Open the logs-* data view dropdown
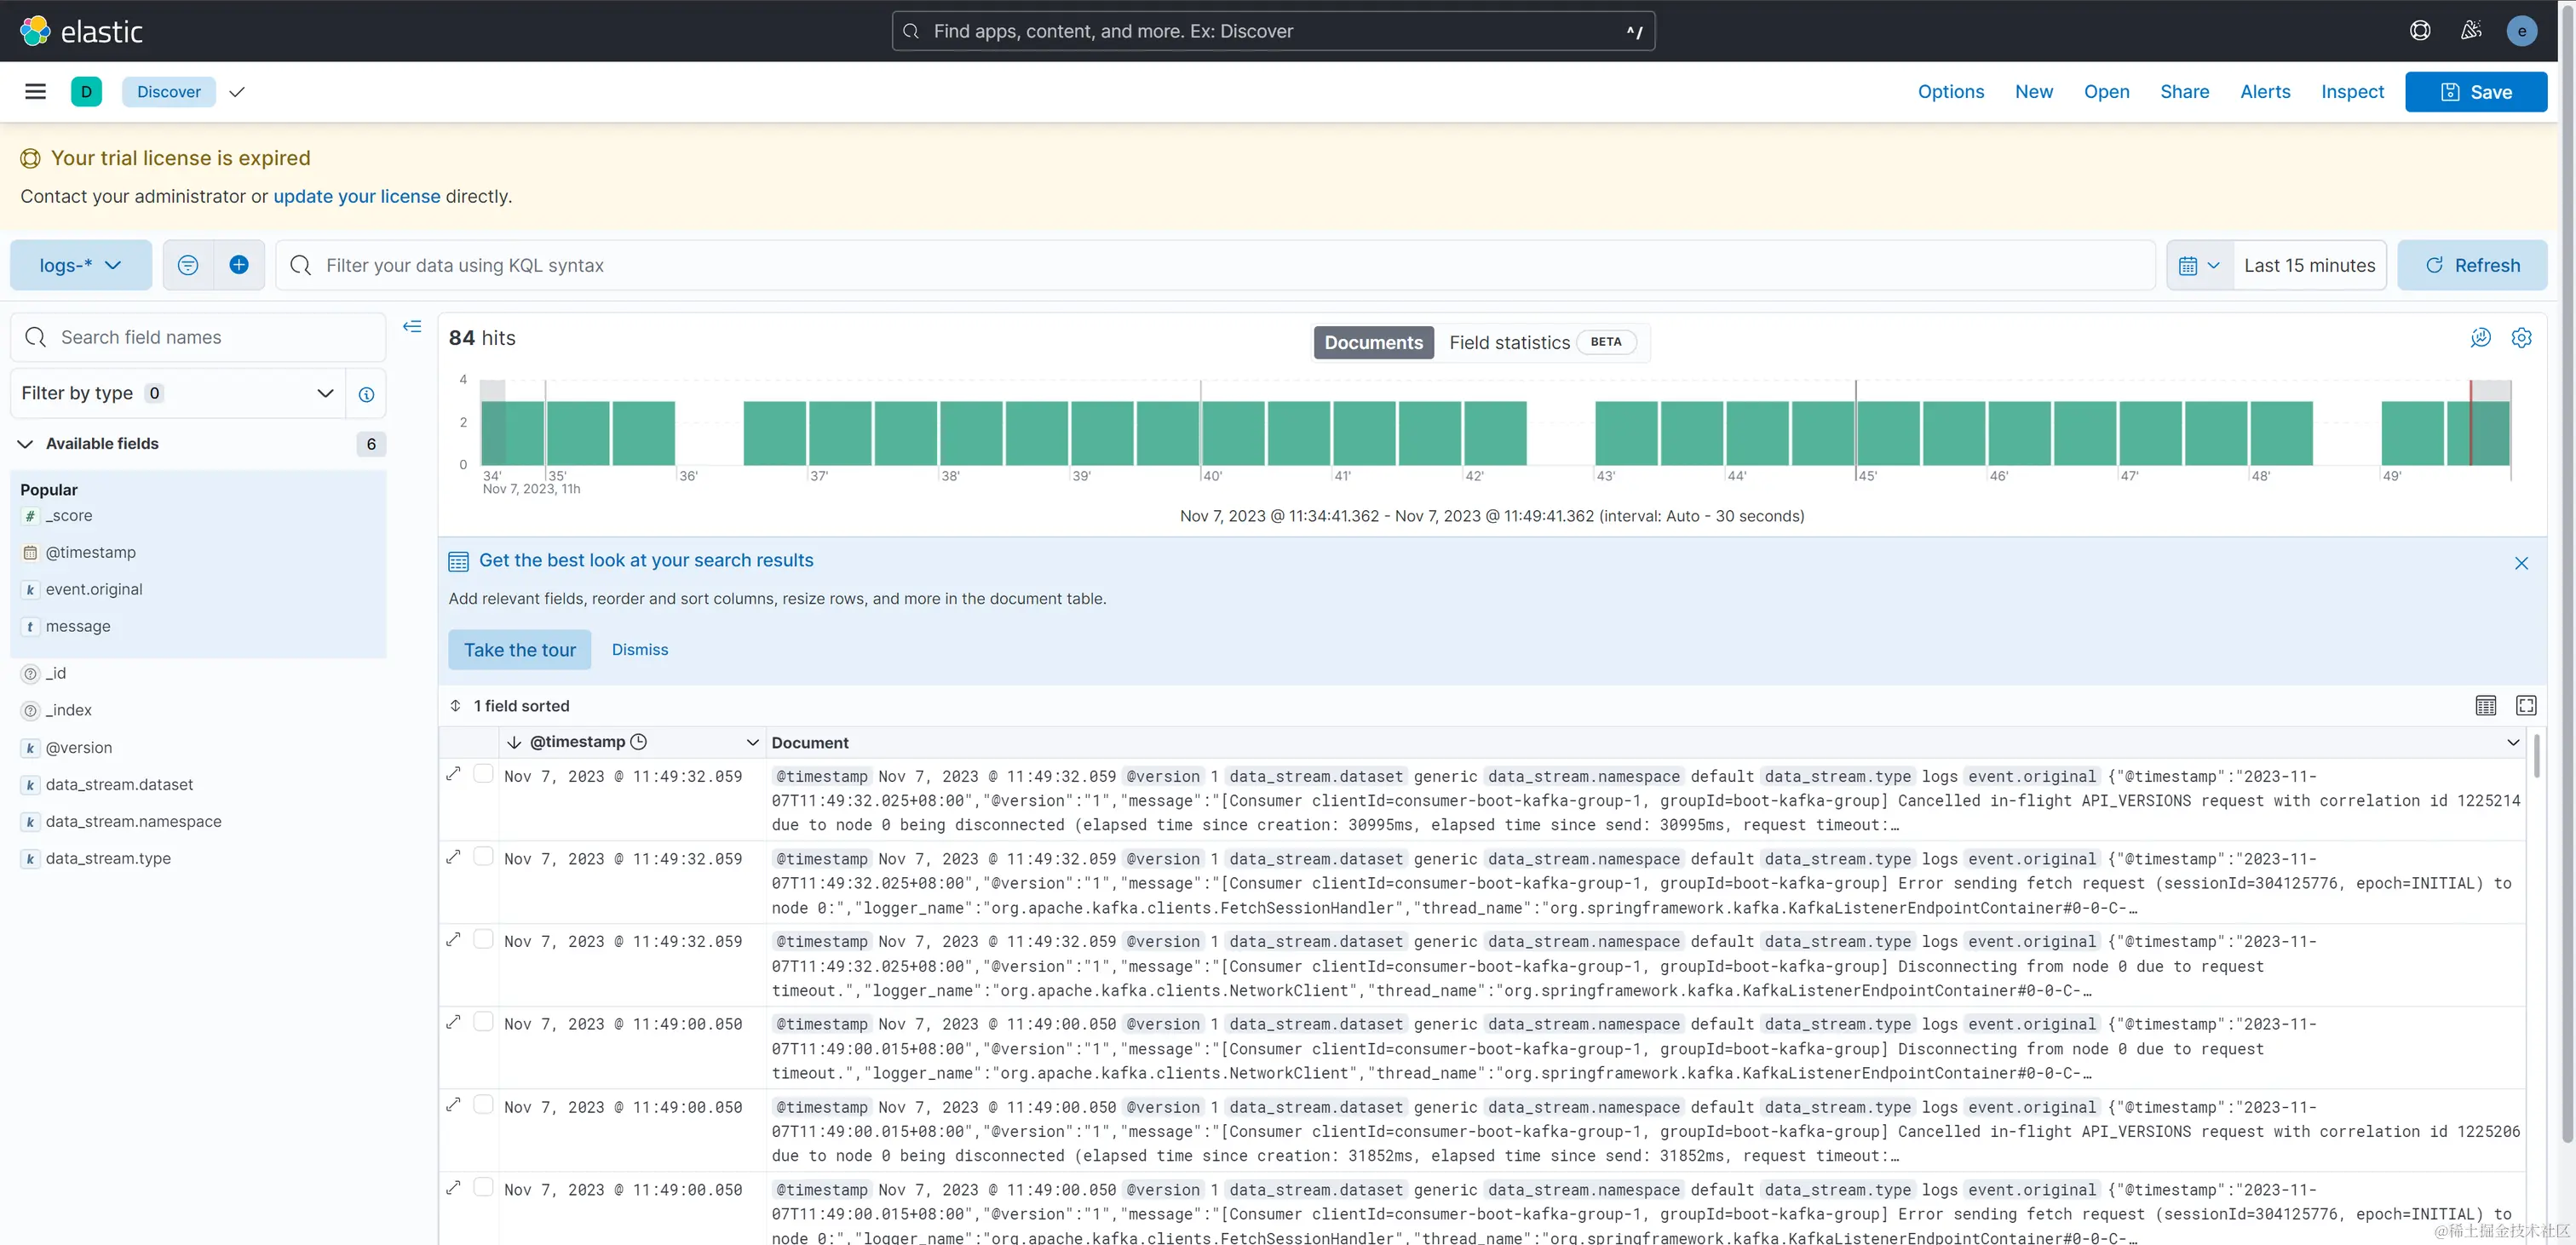Image resolution: width=2576 pixels, height=1245 pixels. point(81,265)
